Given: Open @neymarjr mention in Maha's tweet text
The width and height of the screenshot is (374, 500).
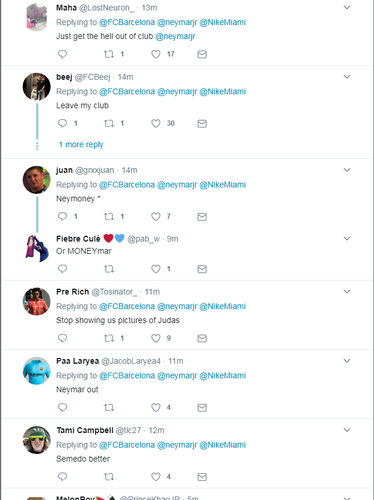Looking at the screenshot, I should click(175, 36).
